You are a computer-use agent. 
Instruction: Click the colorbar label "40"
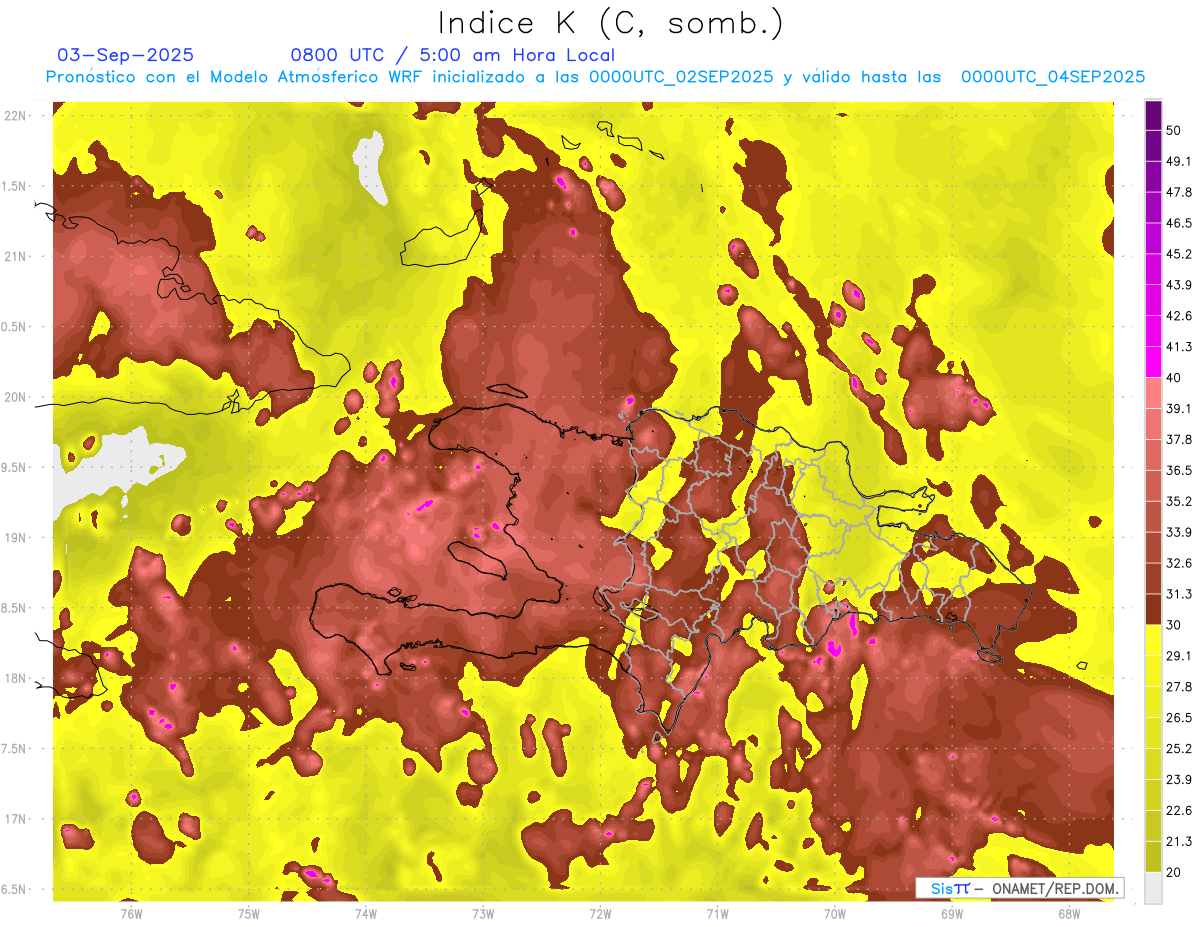1174,378
